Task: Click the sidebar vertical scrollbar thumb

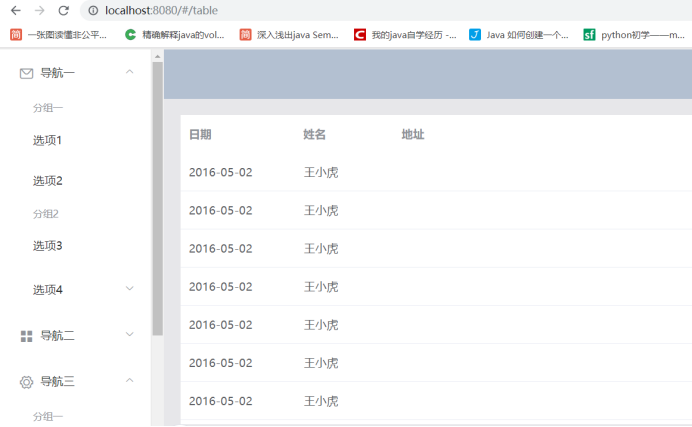Action: point(158,199)
